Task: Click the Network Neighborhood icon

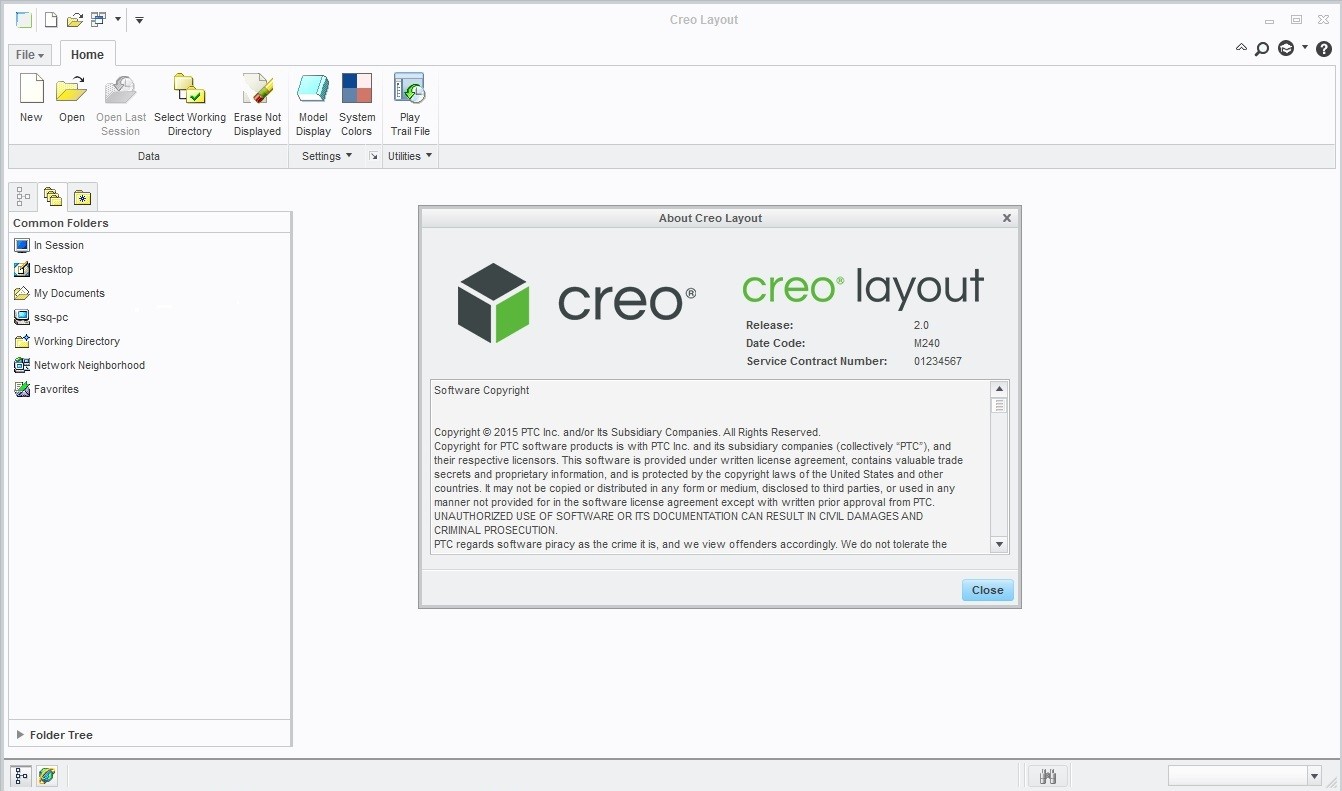Action: (22, 365)
